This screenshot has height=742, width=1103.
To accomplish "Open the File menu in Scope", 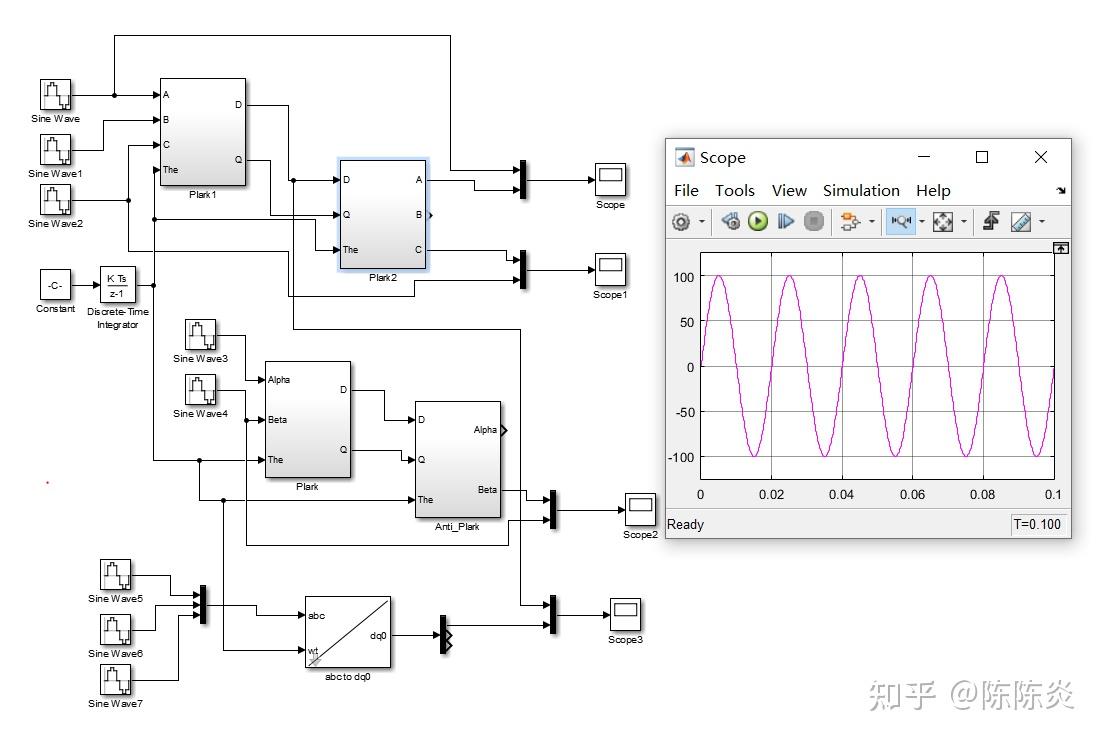I will [686, 191].
